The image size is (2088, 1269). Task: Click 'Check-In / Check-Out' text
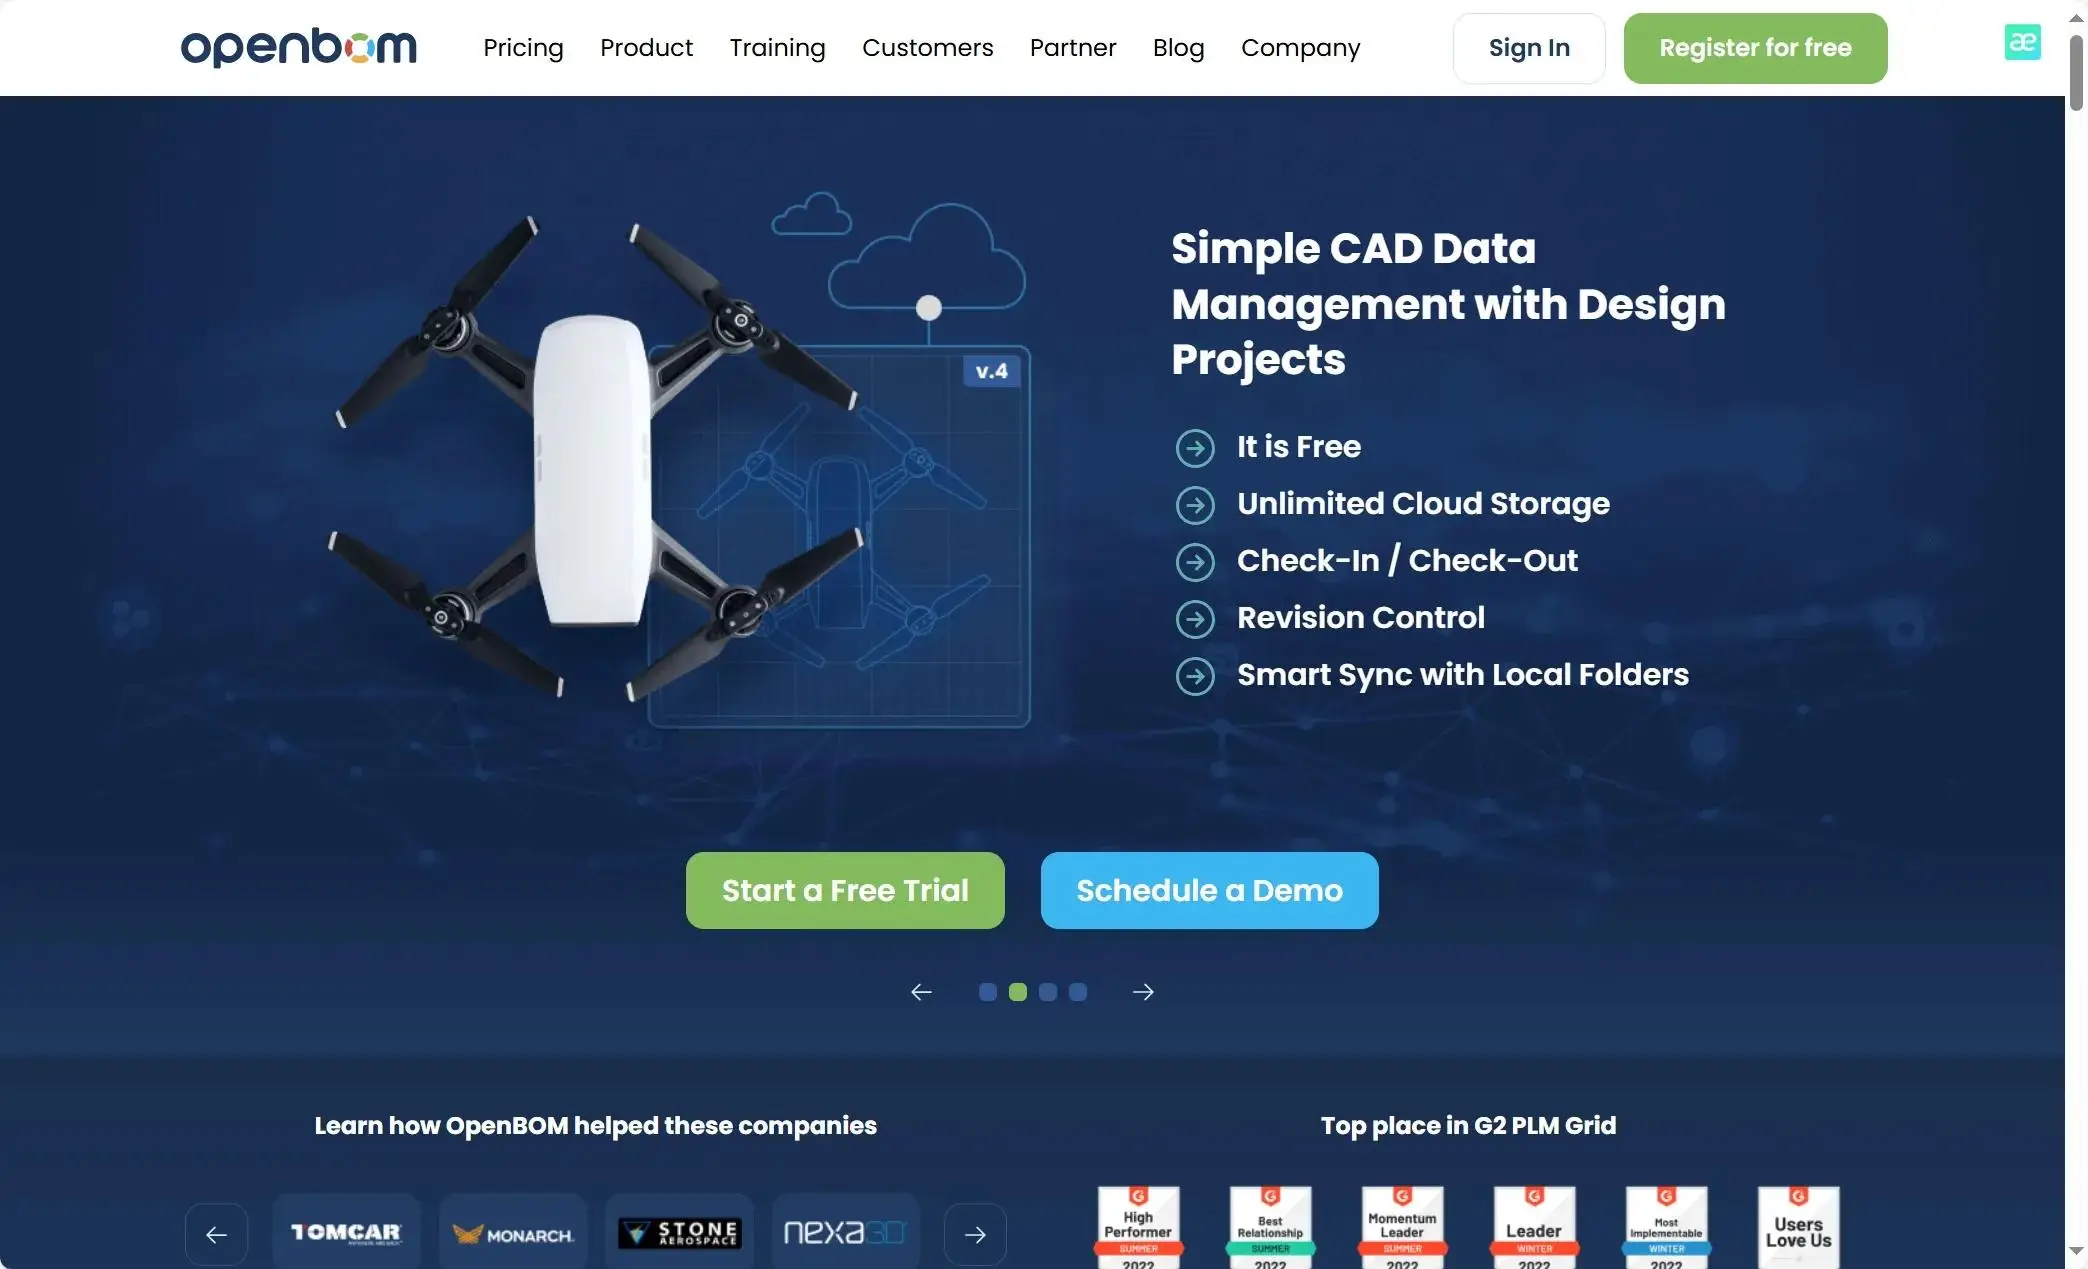(x=1407, y=560)
